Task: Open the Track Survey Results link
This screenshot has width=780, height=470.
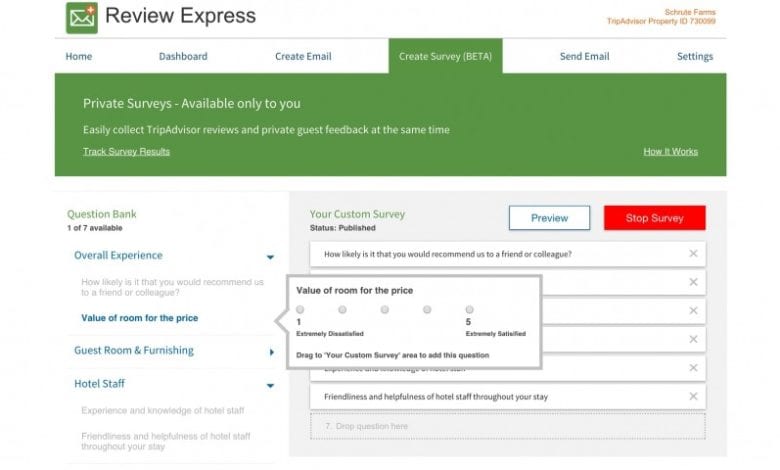Action: point(126,152)
